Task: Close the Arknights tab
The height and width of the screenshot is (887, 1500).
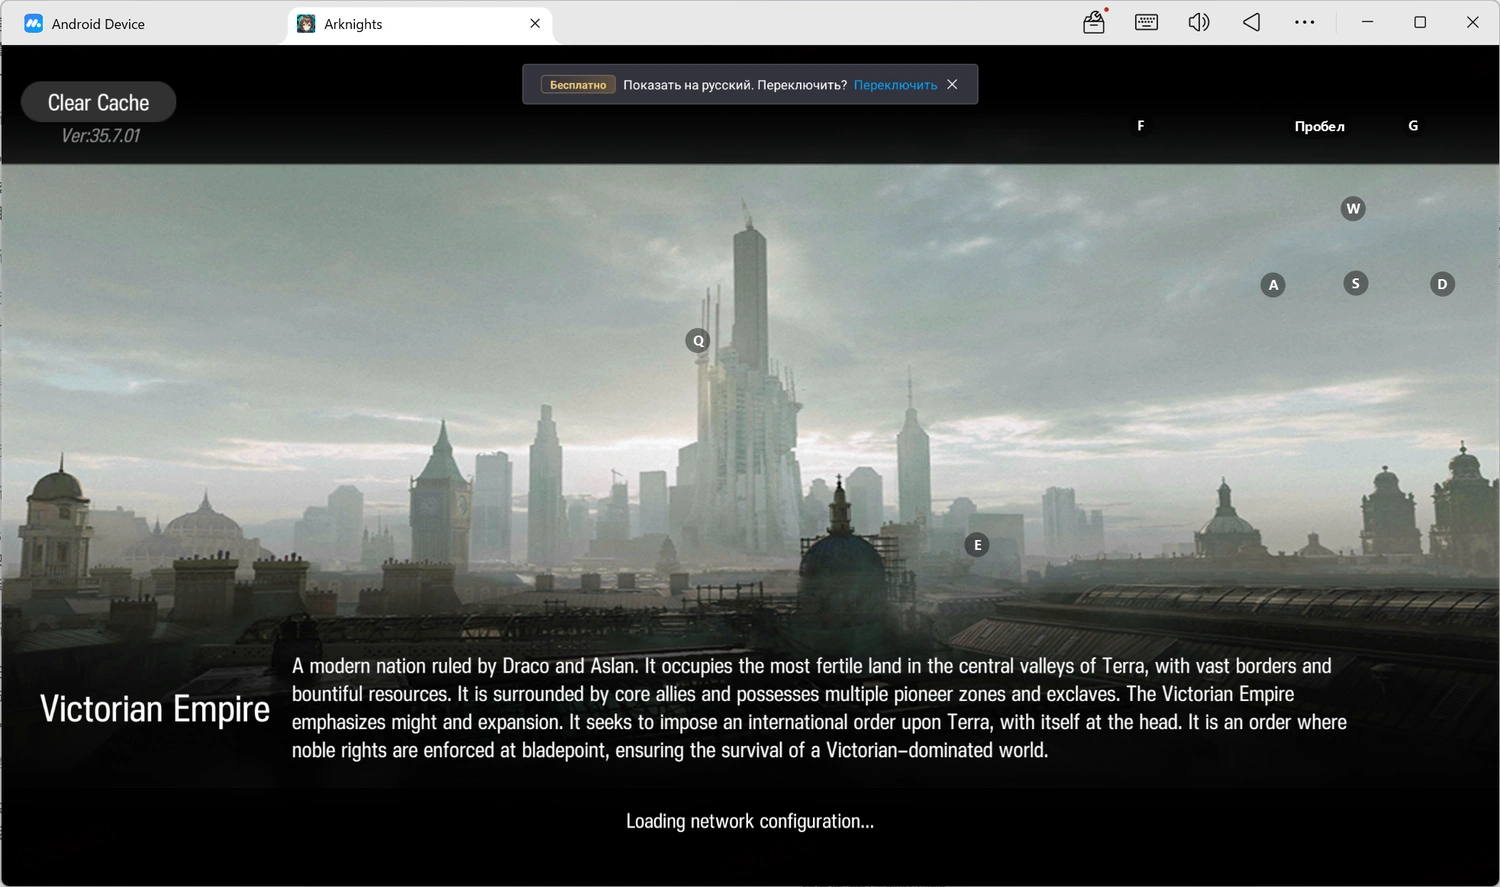Action: (x=535, y=23)
